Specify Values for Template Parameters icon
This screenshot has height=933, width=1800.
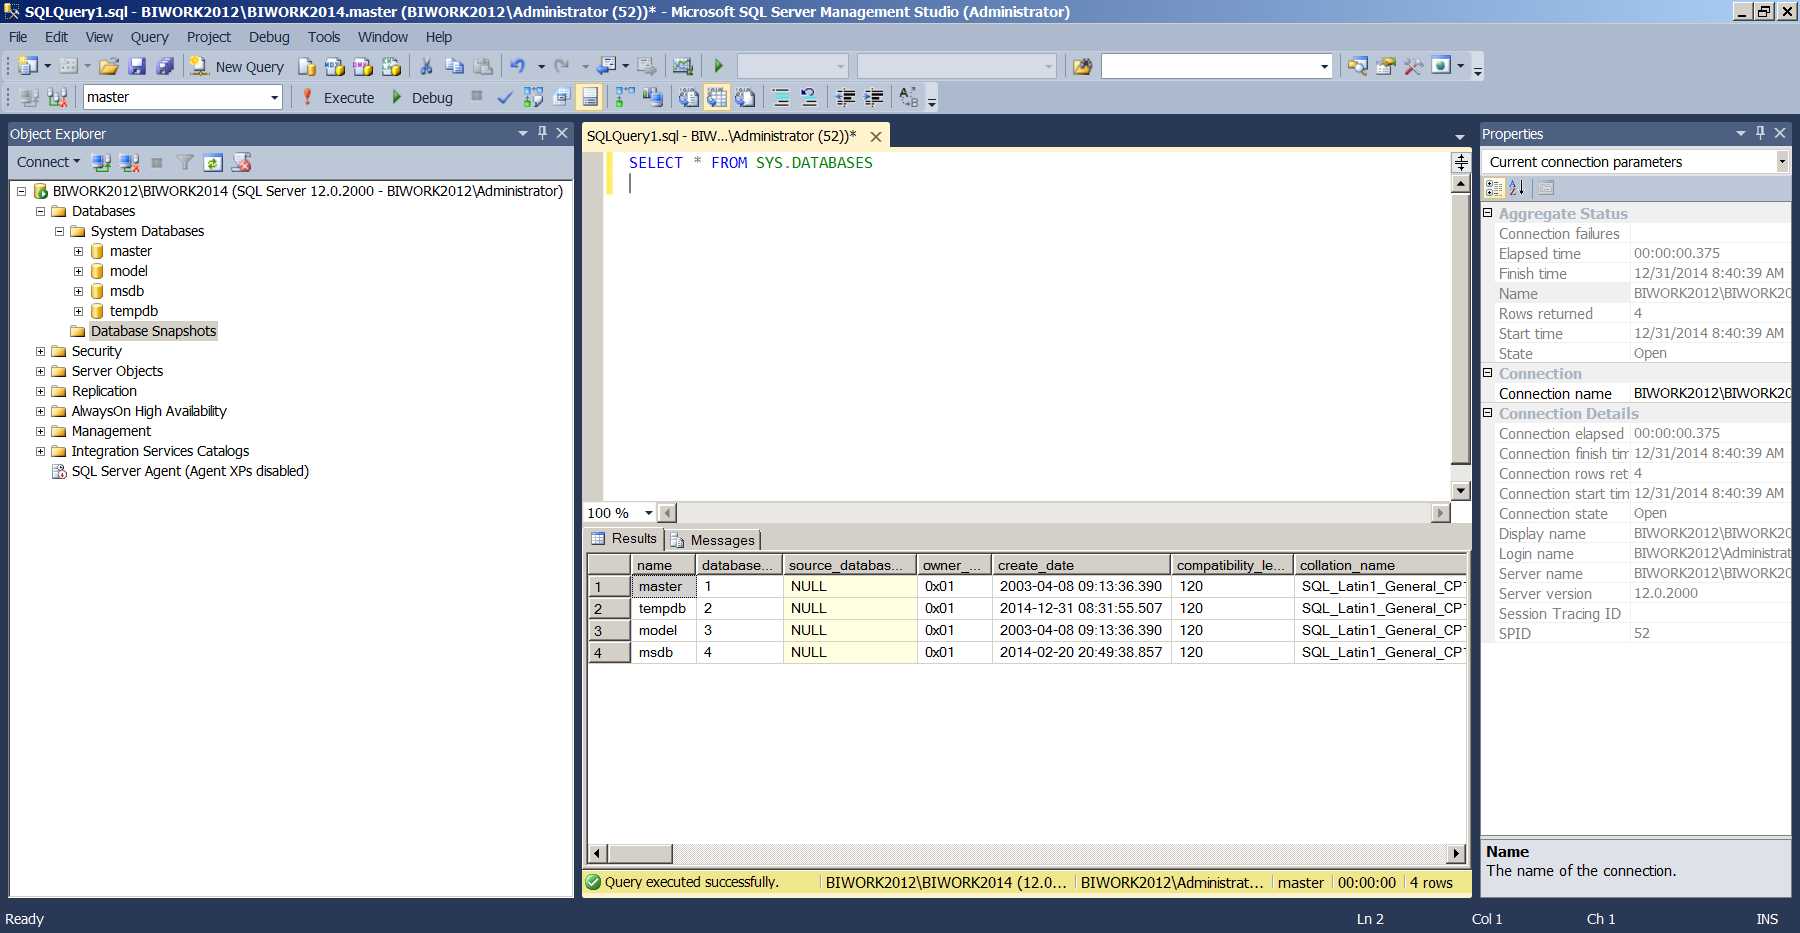pos(908,97)
